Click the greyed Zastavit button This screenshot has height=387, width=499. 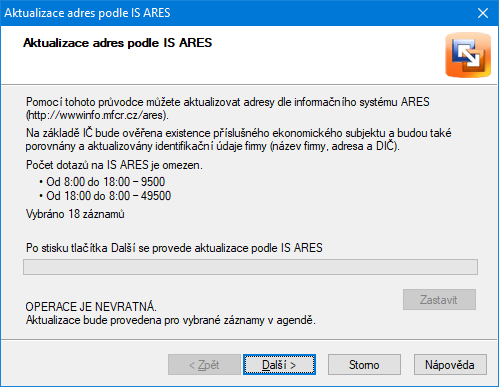[x=439, y=300]
